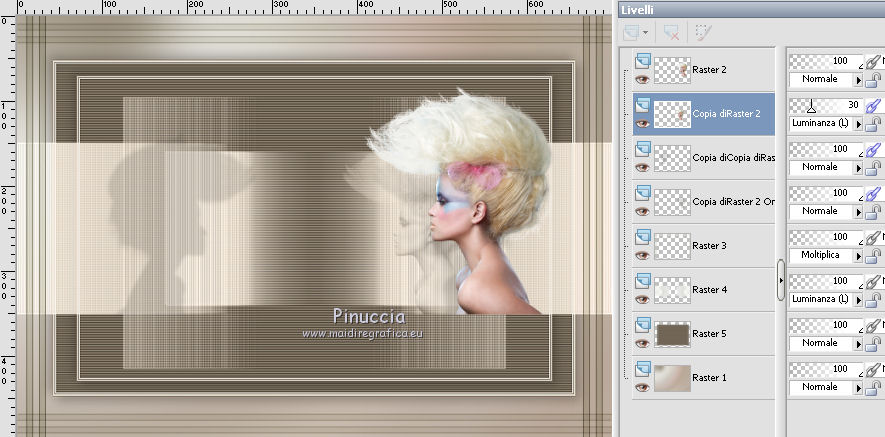This screenshot has width=885, height=437.
Task: Open Luminanza (L) blend dropdown for Raster 4
Action: 826,300
